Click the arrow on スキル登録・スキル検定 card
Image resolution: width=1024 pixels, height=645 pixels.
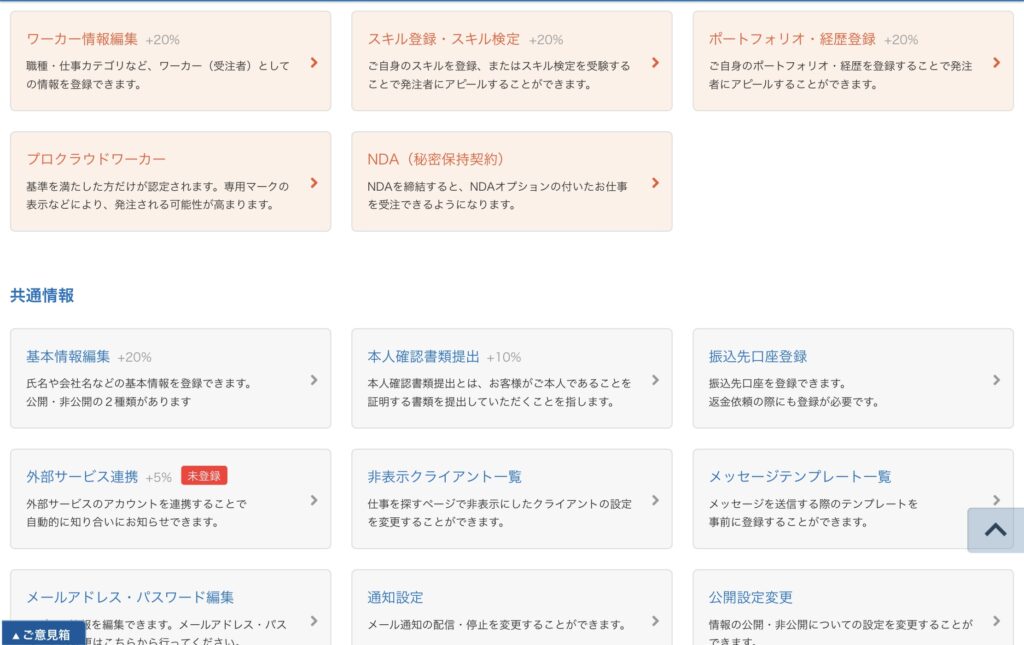[x=655, y=62]
